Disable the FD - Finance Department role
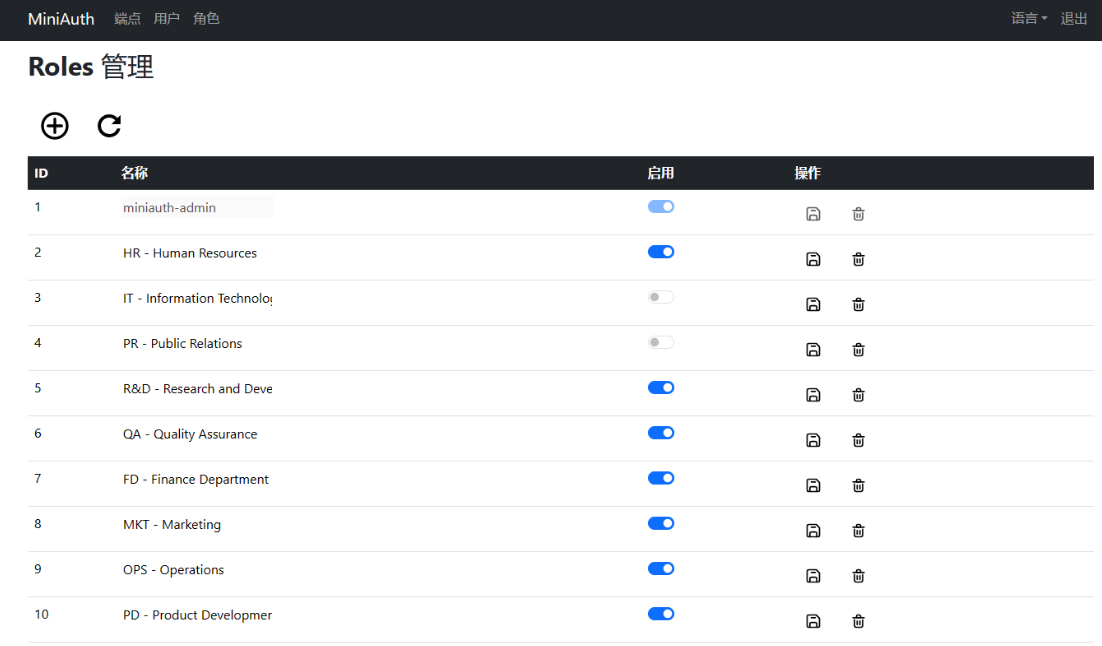The height and width of the screenshot is (646, 1102). (661, 478)
